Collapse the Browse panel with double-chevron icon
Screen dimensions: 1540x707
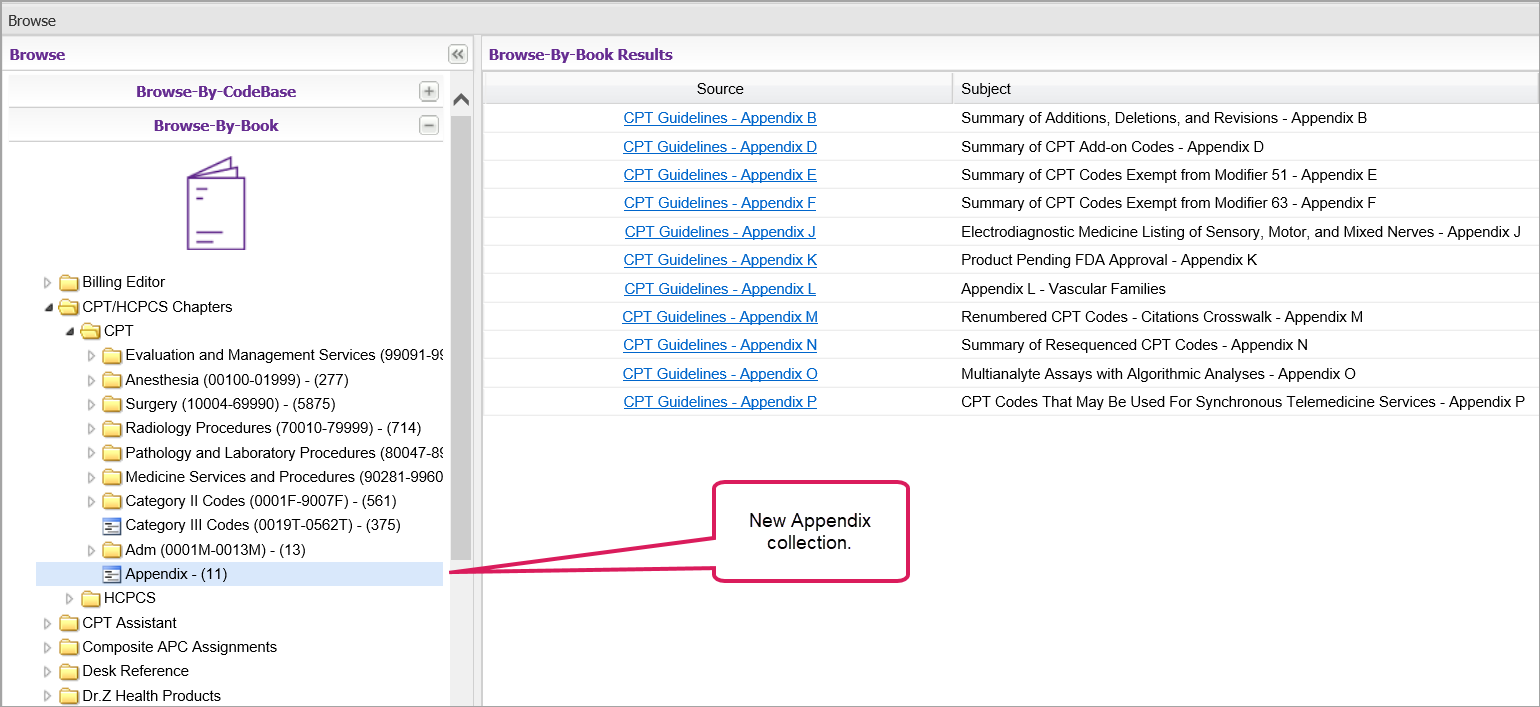tap(457, 55)
